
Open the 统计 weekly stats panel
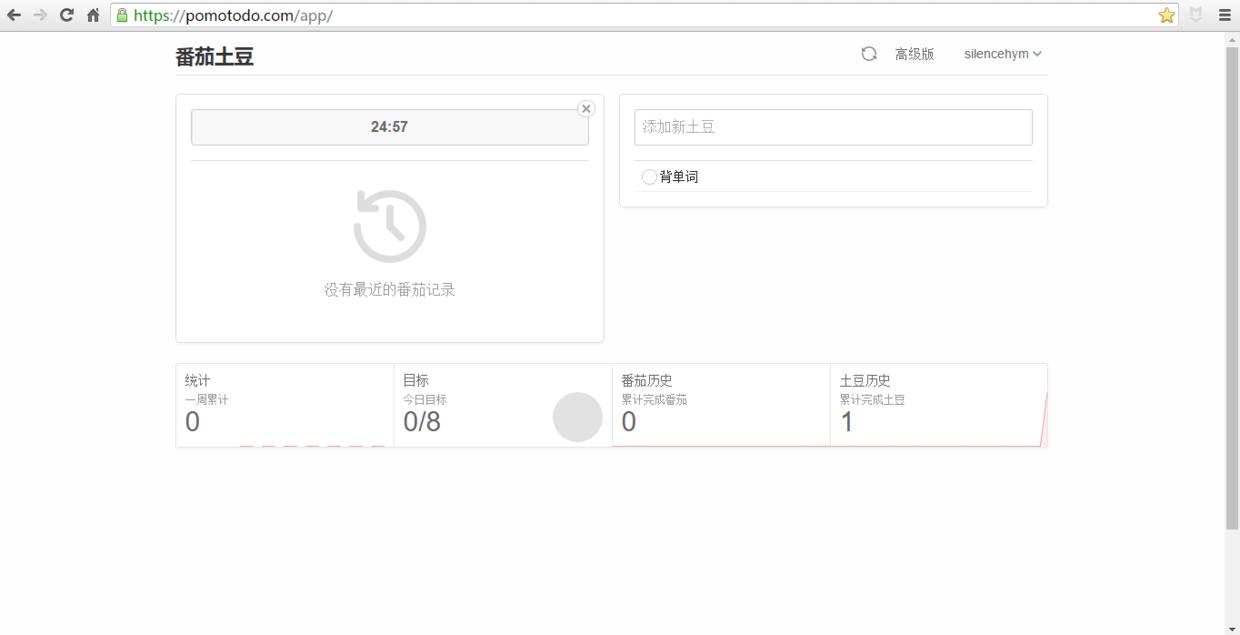coord(286,404)
